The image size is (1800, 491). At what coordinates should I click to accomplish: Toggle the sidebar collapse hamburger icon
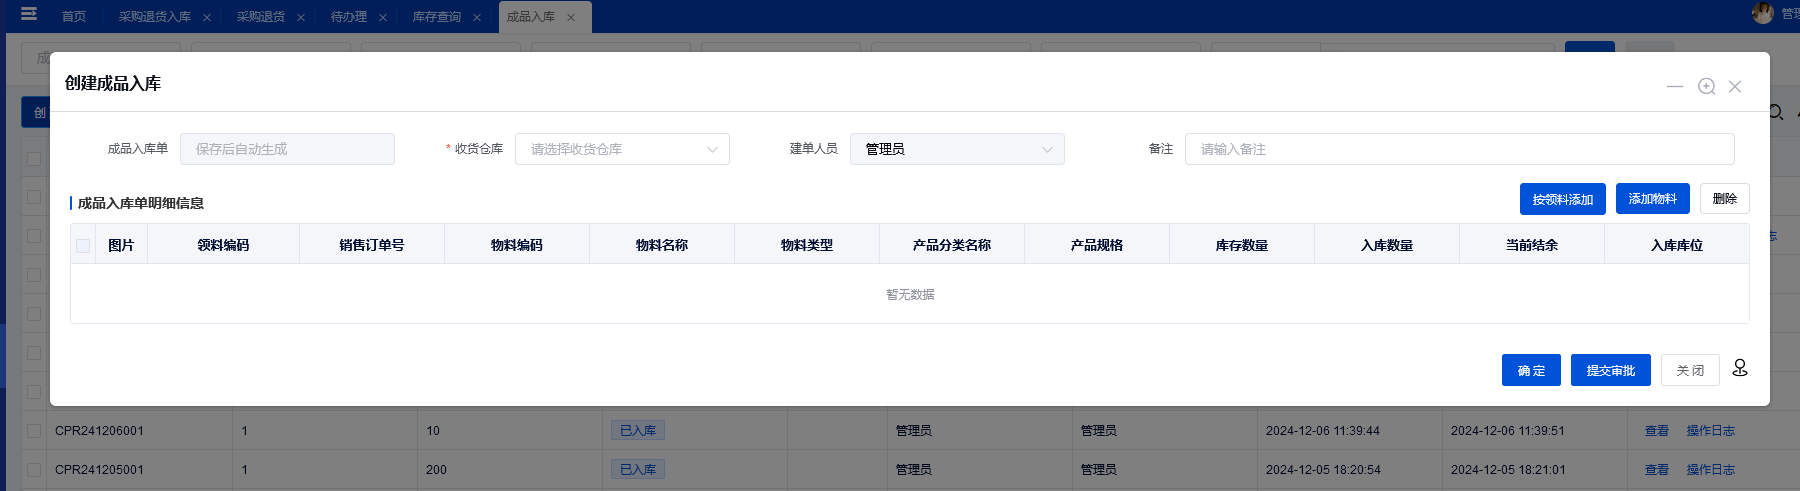coord(29,14)
